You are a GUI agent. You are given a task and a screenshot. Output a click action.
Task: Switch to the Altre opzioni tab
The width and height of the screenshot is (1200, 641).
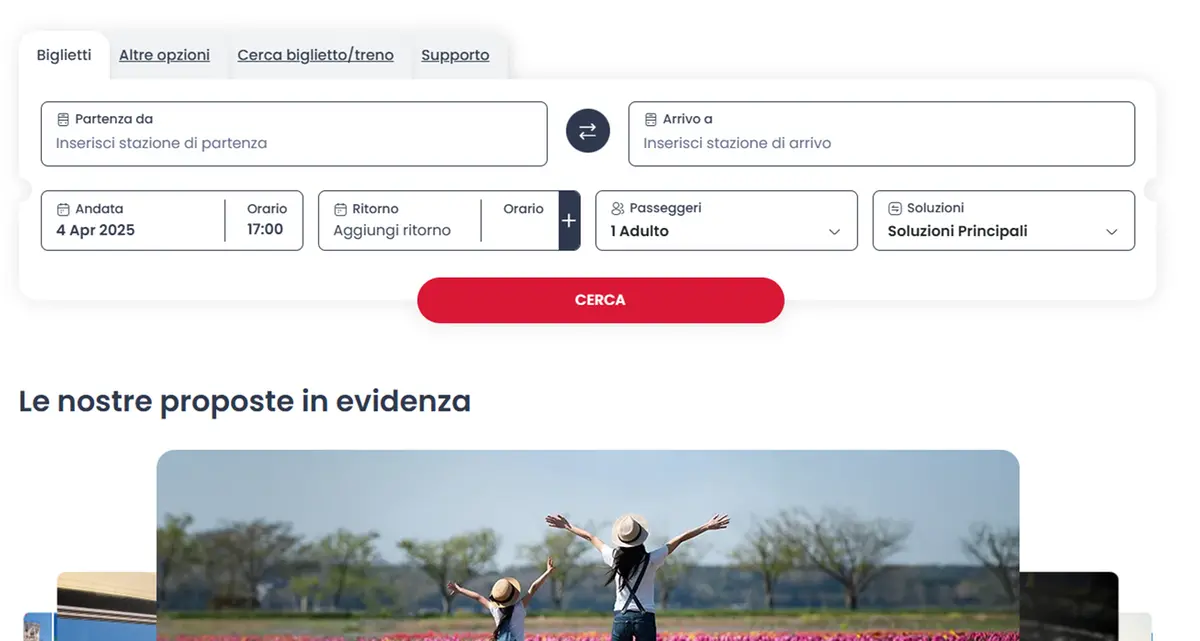tap(164, 55)
